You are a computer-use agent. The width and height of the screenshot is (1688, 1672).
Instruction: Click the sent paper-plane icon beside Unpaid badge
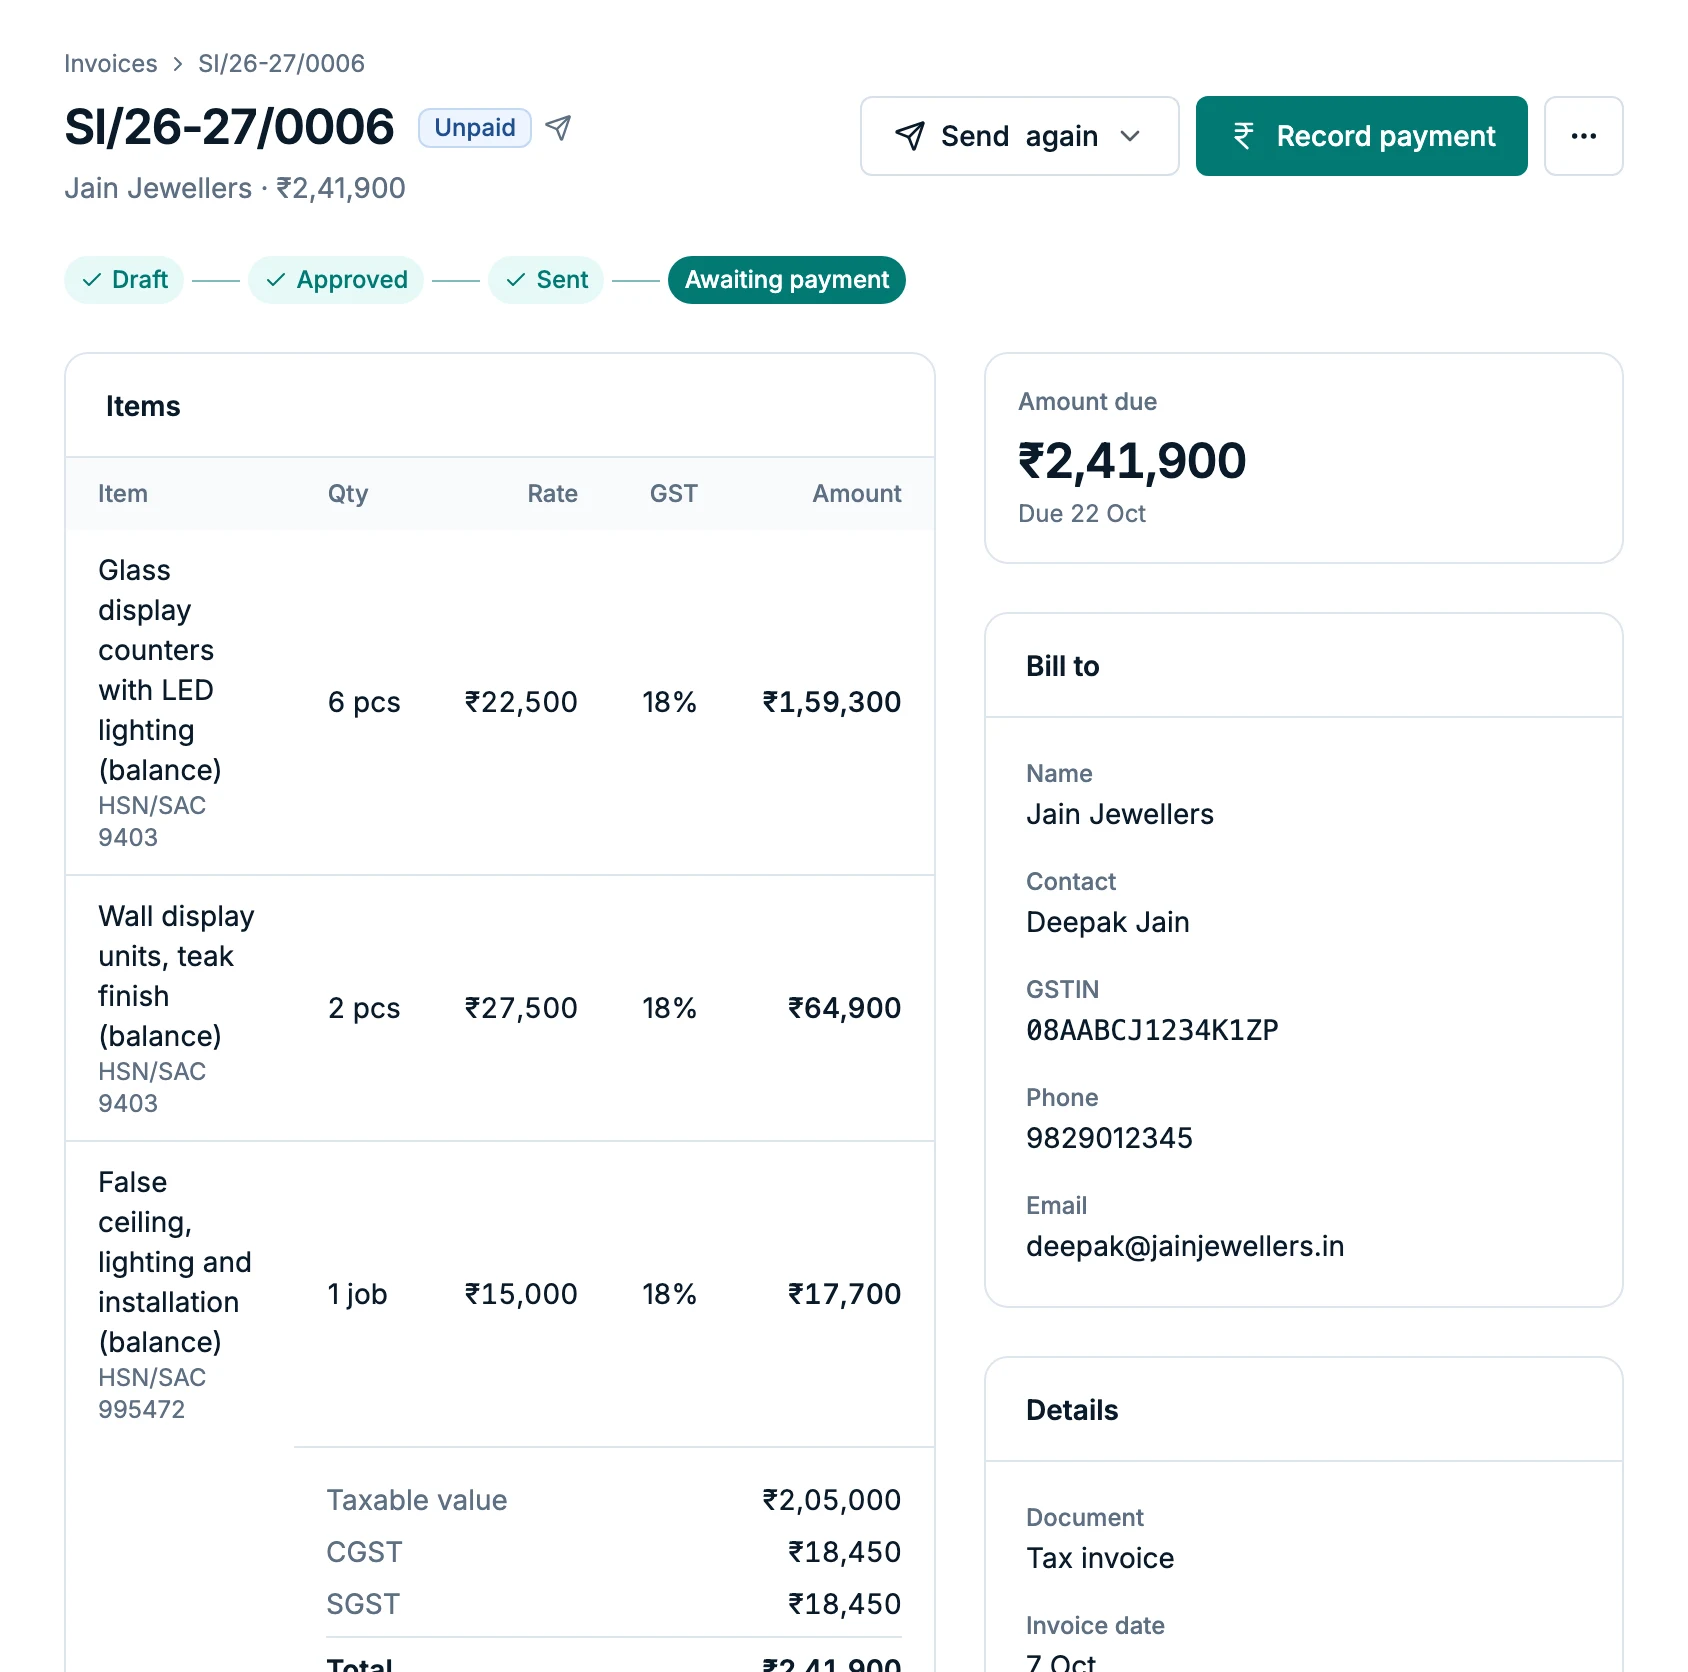[558, 128]
